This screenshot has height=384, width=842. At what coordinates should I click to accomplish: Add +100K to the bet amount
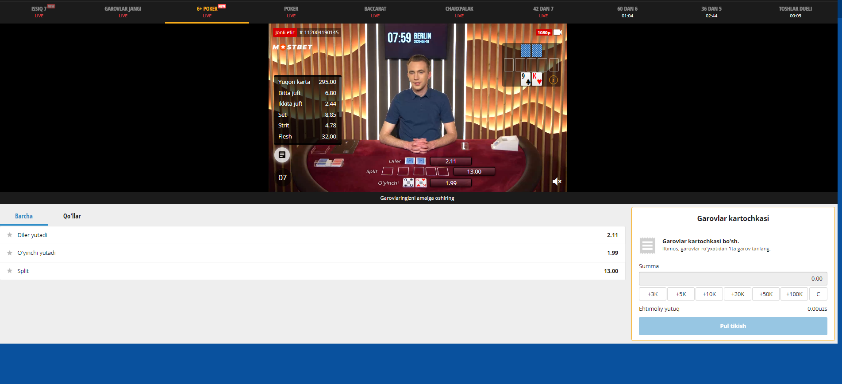tap(794, 294)
